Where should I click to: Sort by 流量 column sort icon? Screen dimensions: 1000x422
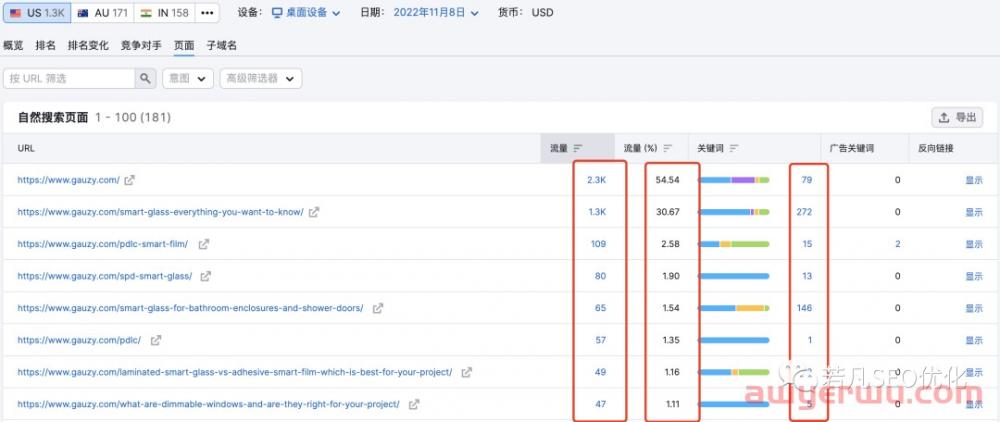[578, 148]
